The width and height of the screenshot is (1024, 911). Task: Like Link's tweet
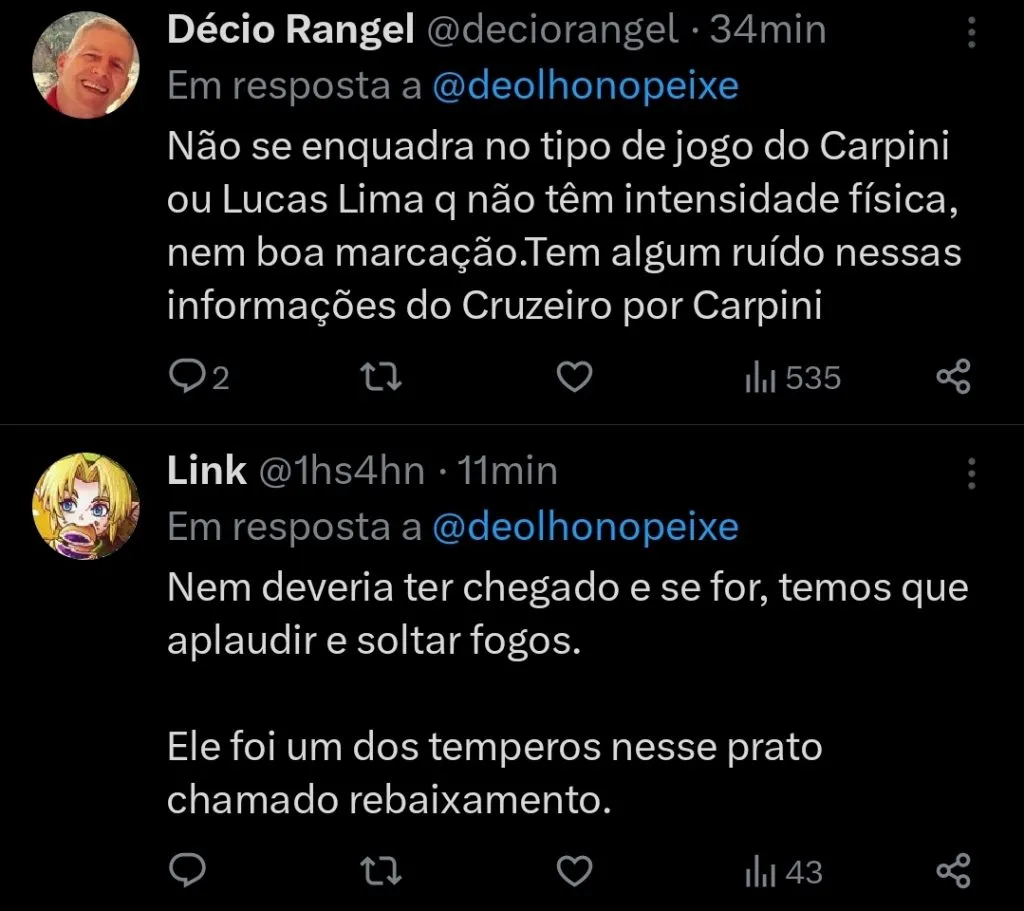click(573, 871)
